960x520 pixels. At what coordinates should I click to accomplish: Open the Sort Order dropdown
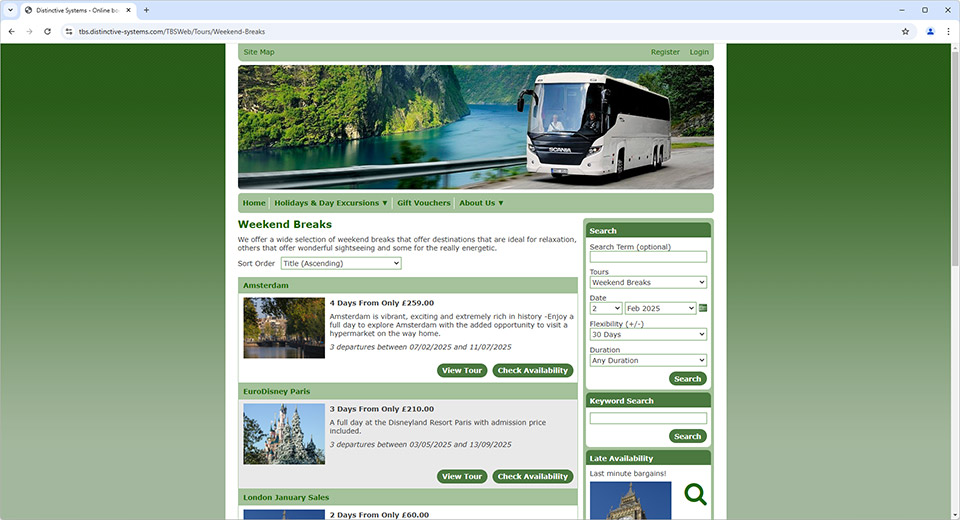click(x=341, y=263)
